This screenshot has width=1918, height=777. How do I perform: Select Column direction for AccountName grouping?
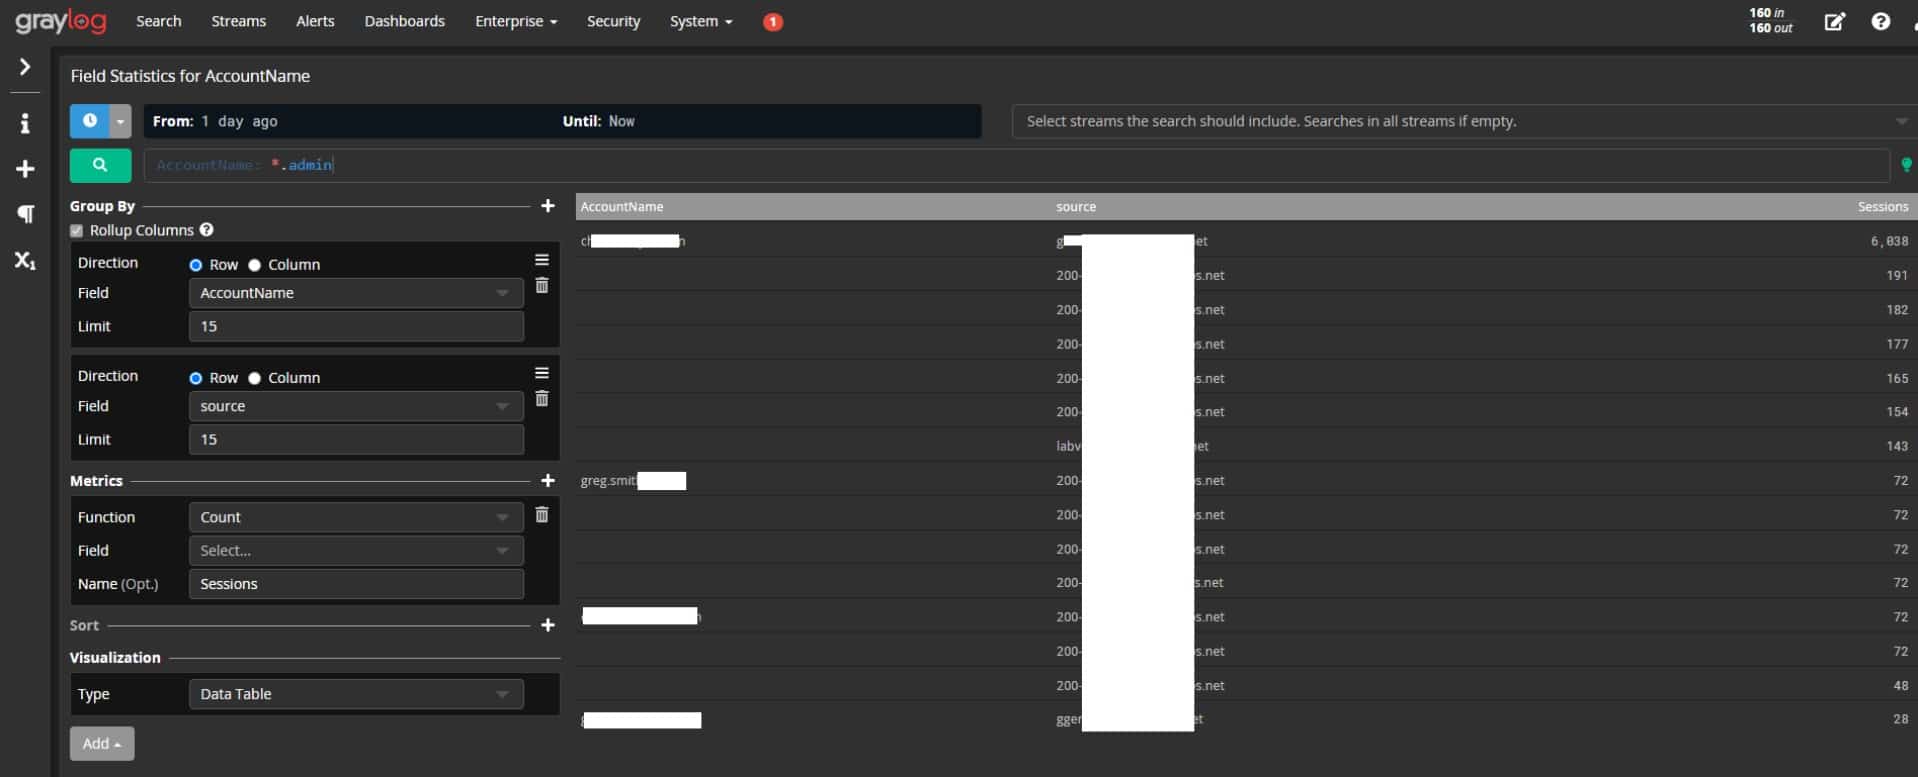[254, 265]
